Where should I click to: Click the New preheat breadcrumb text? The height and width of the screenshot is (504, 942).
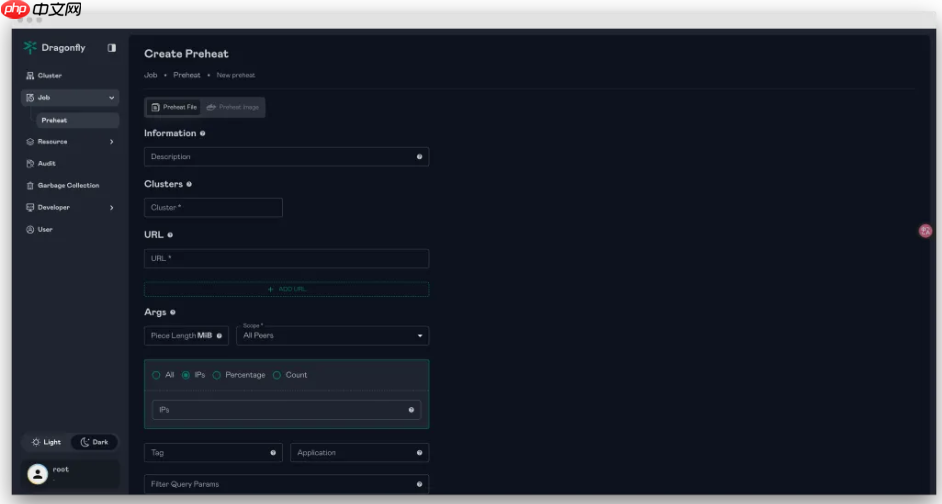point(236,75)
